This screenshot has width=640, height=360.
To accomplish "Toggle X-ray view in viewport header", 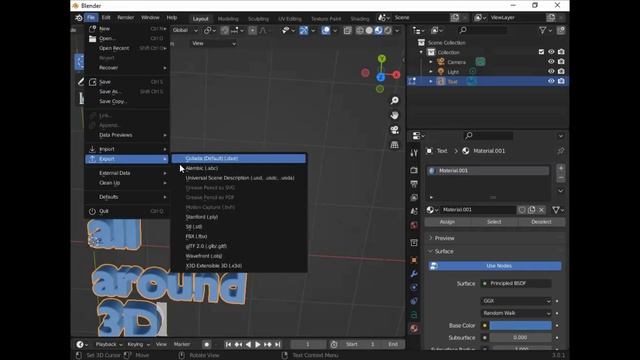I will pos(347,31).
